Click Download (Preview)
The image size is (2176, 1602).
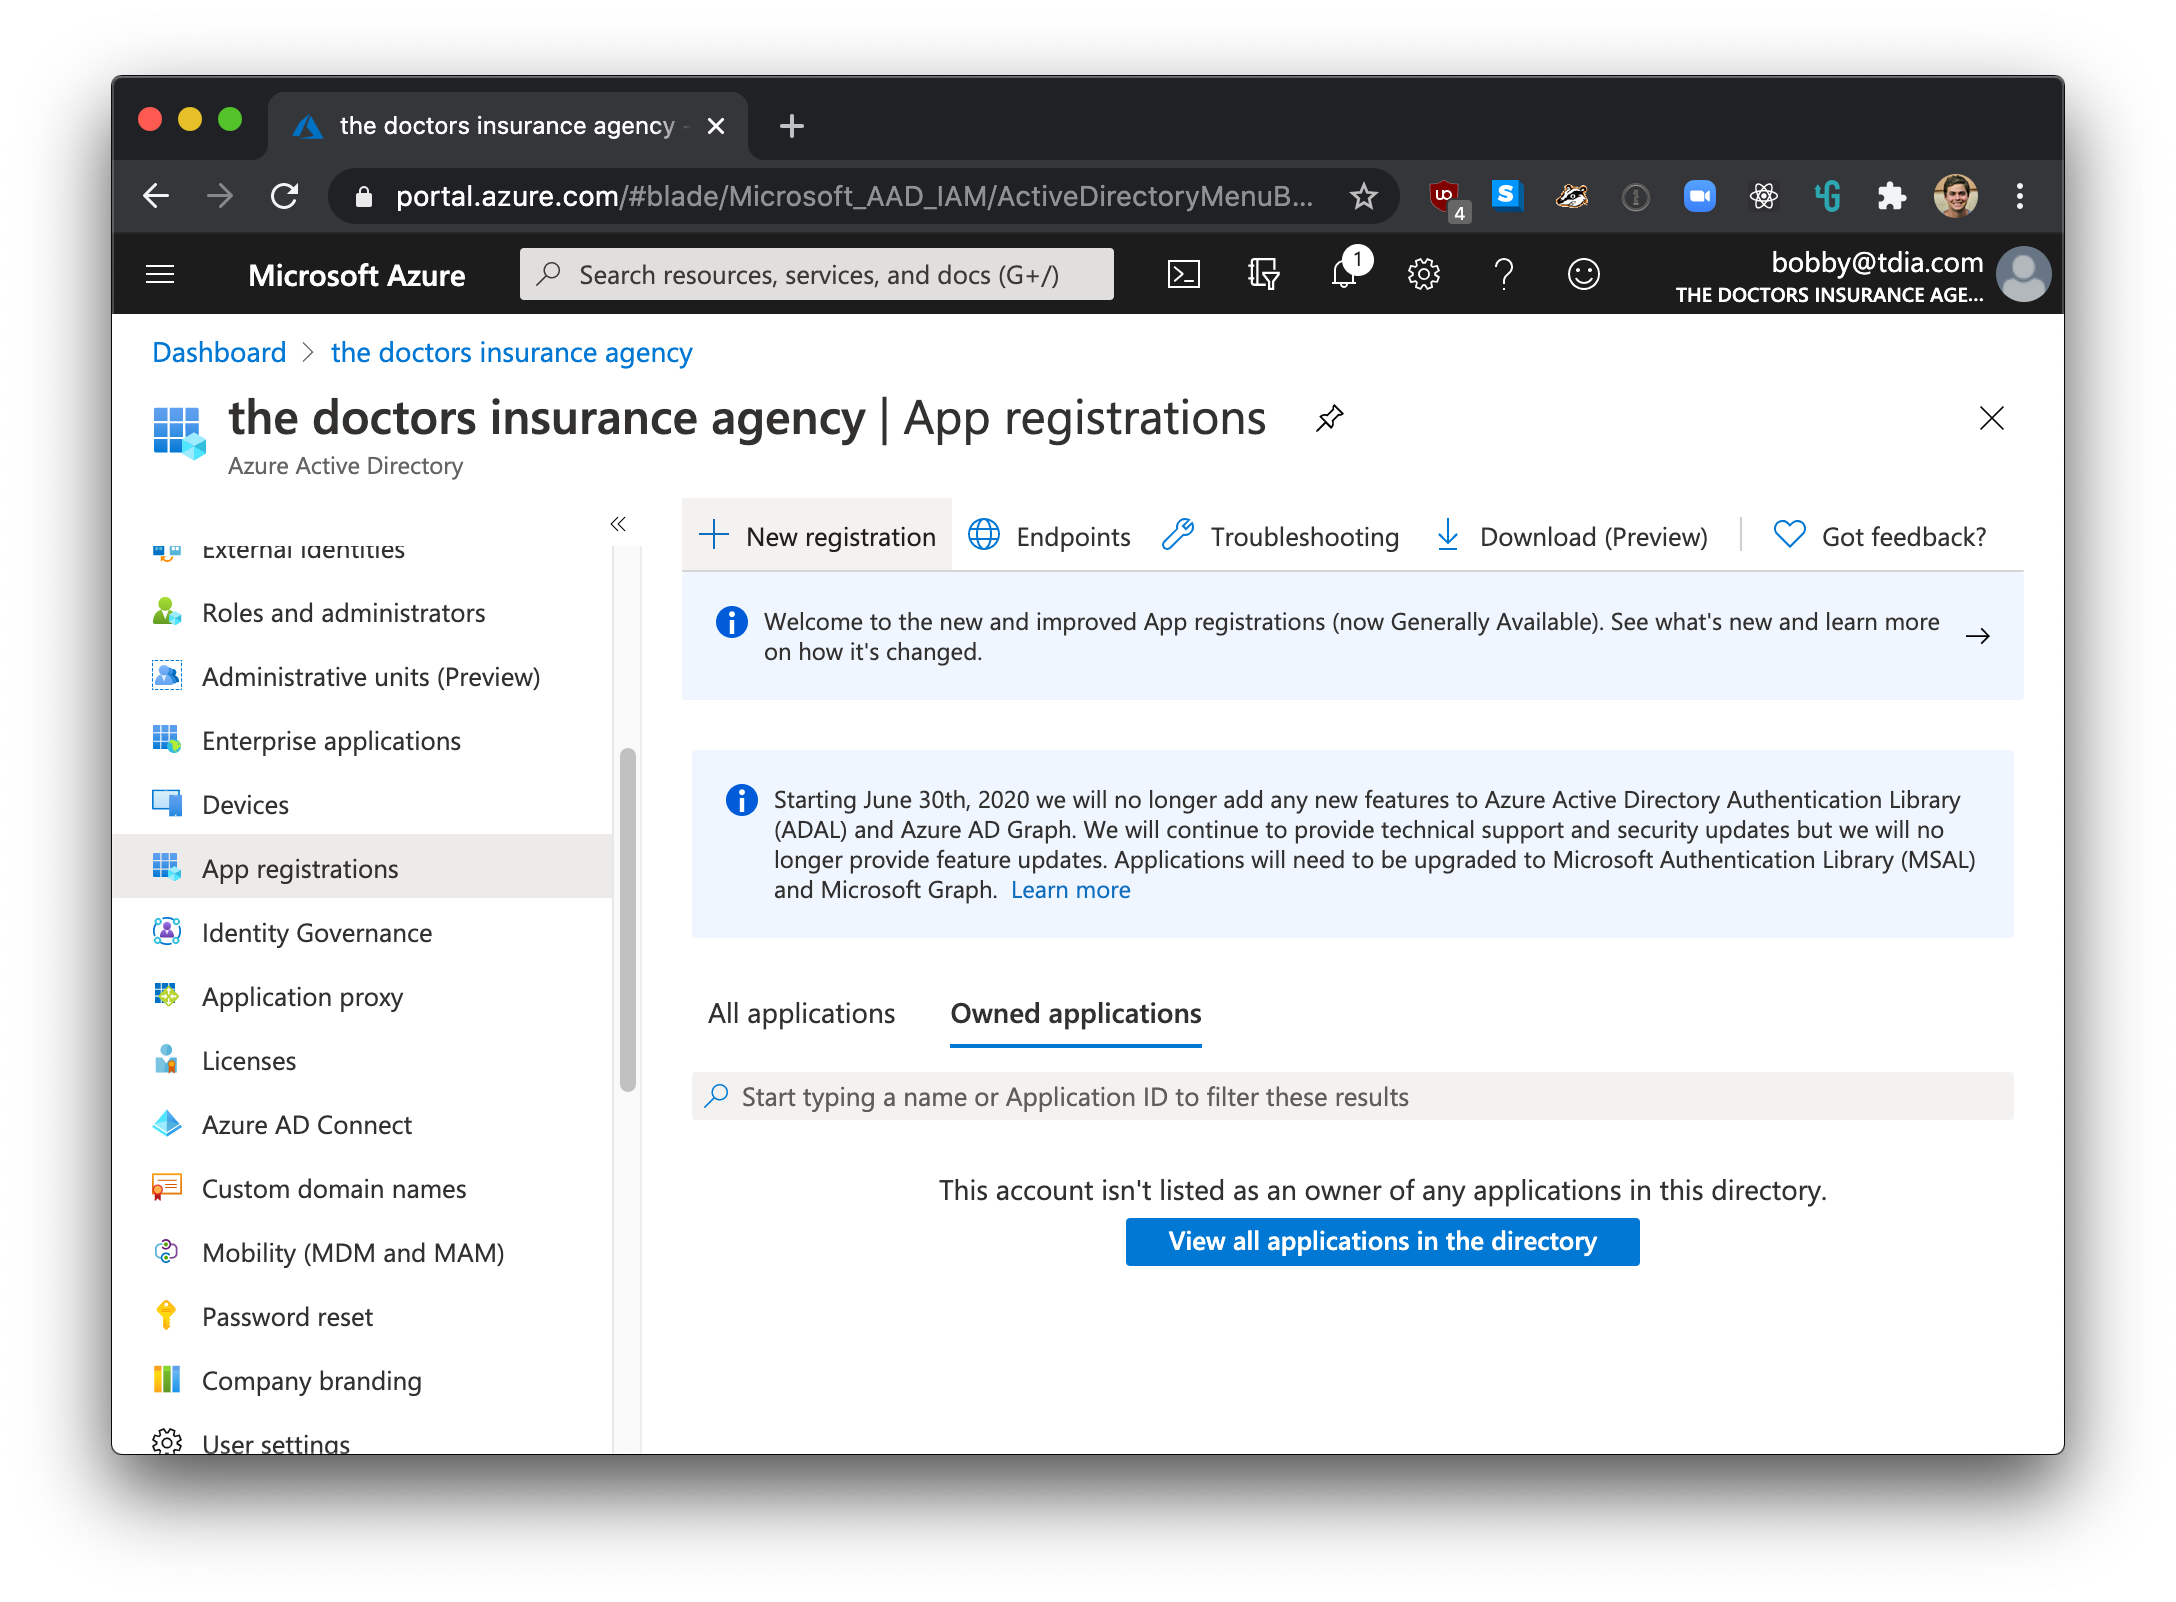1572,536
